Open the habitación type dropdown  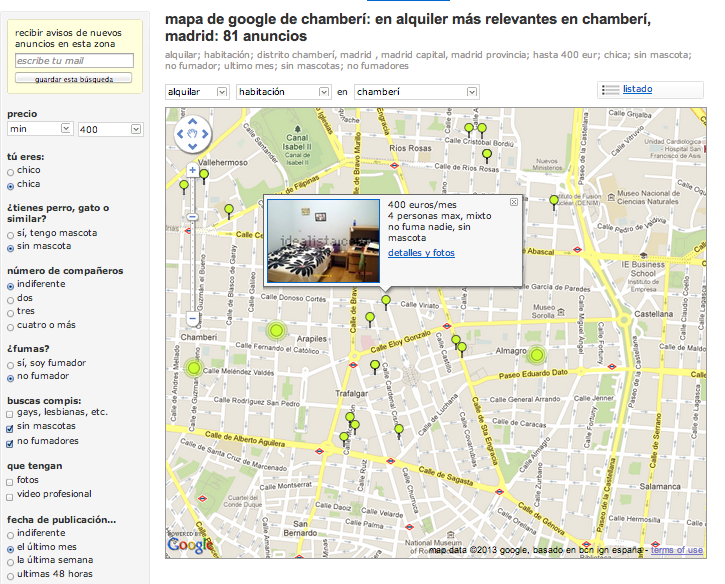point(283,92)
